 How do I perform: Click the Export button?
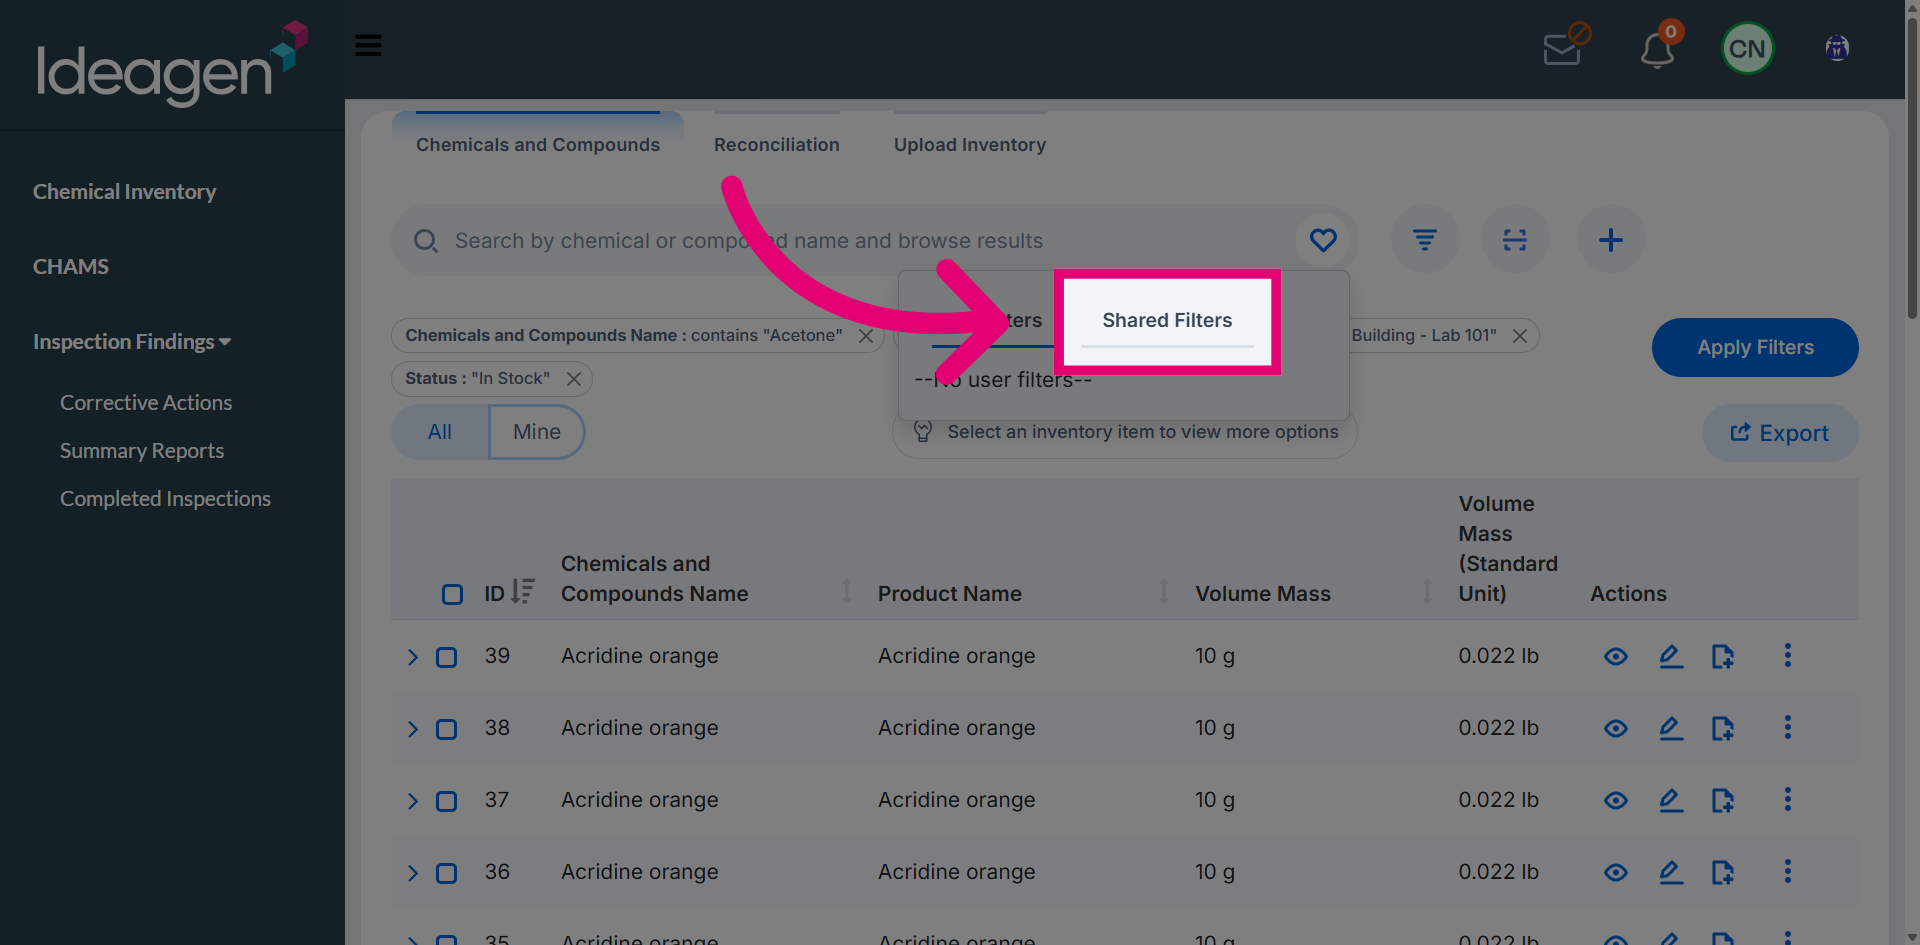click(1780, 433)
